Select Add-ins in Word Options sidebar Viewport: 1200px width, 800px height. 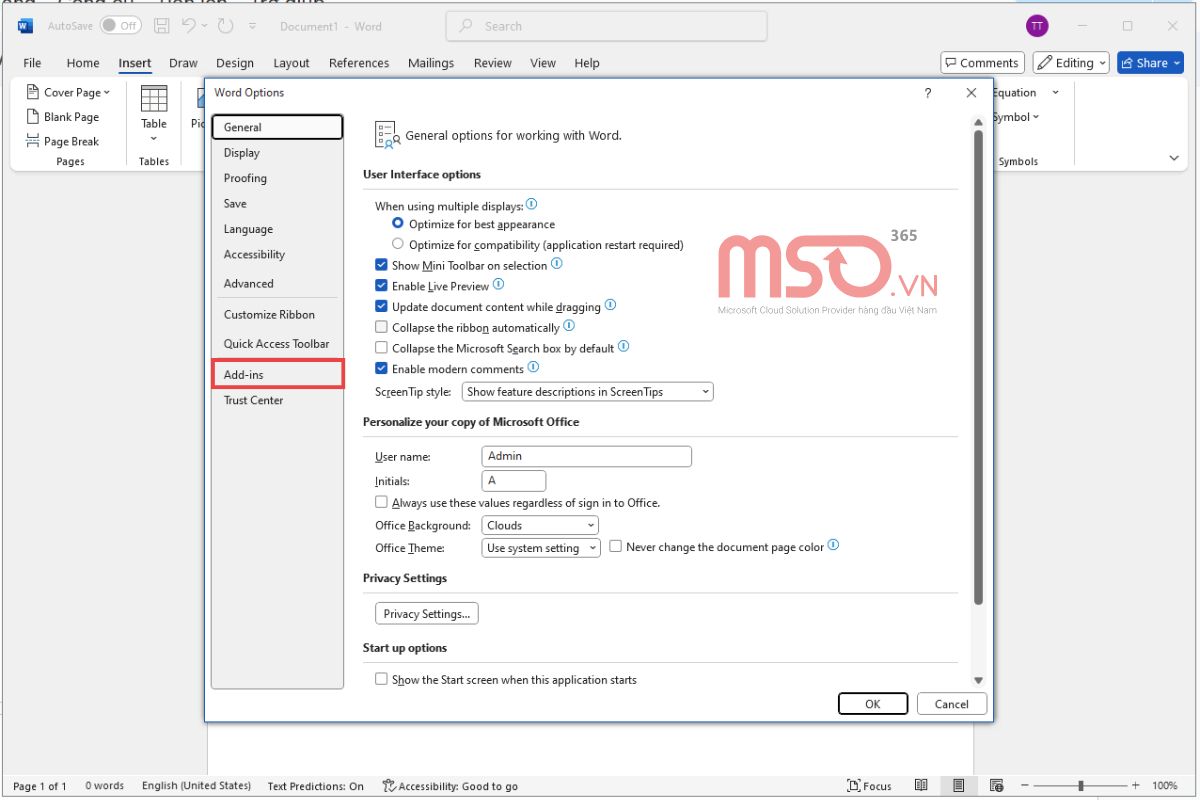(x=277, y=374)
